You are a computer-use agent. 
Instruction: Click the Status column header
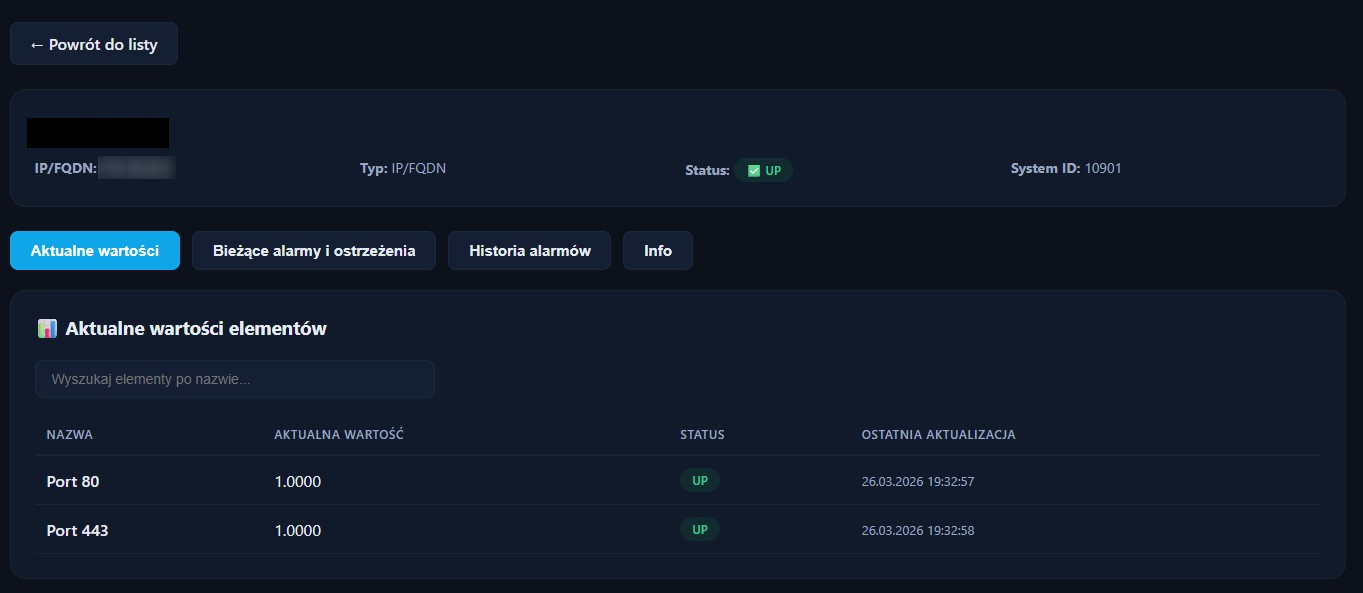point(702,434)
